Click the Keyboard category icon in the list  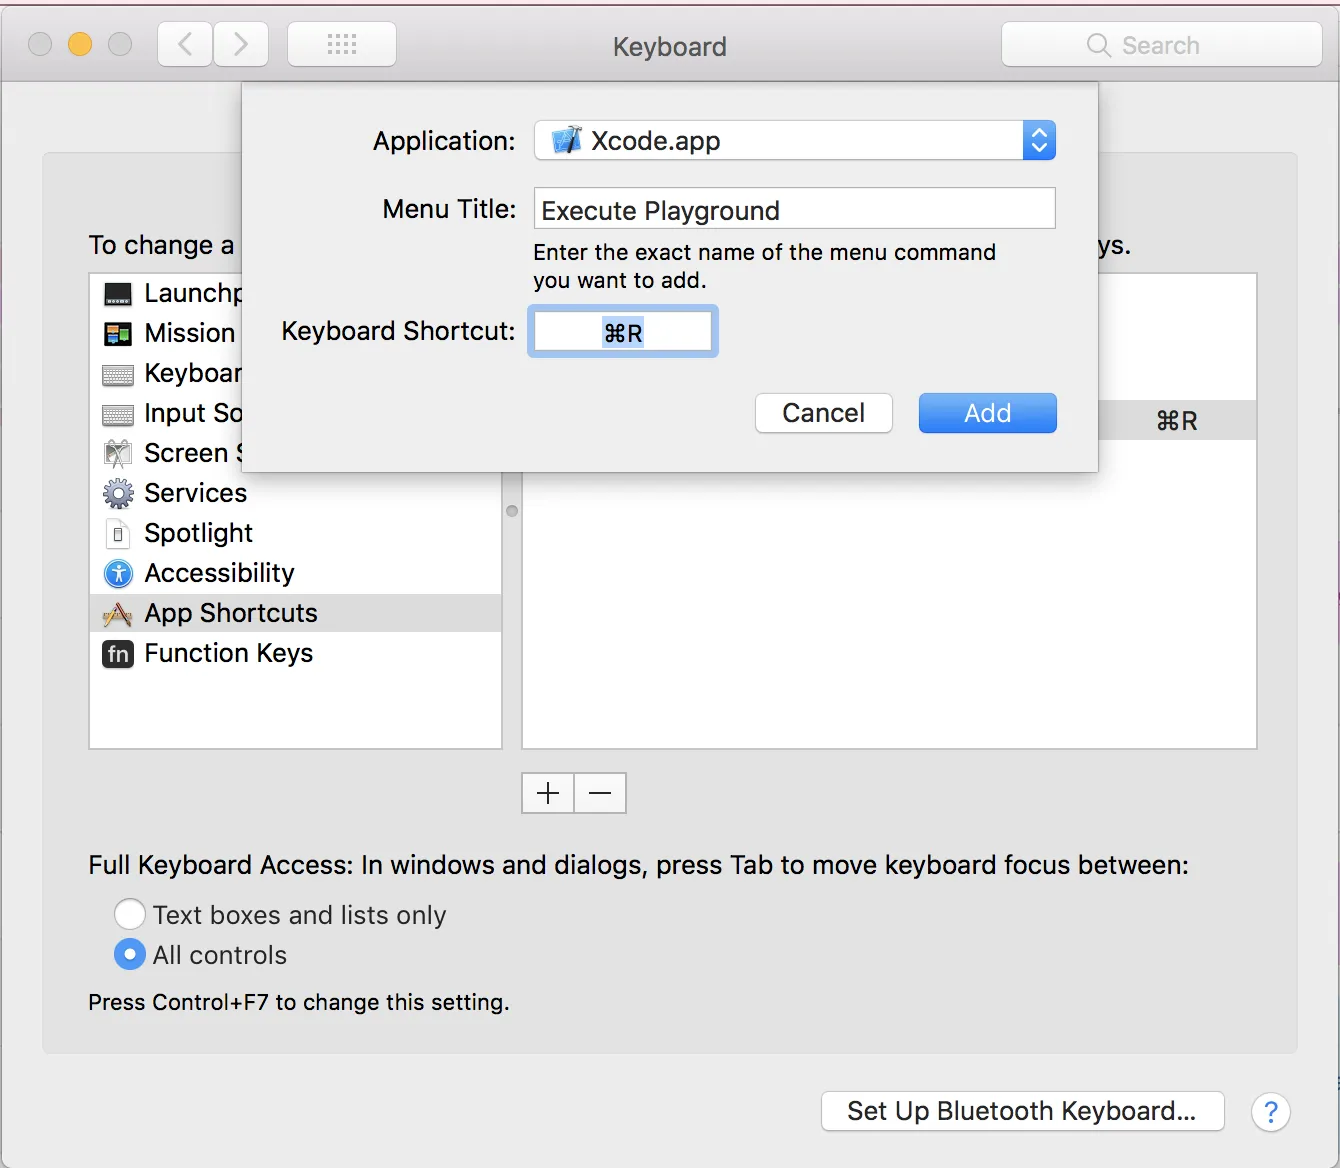click(118, 375)
